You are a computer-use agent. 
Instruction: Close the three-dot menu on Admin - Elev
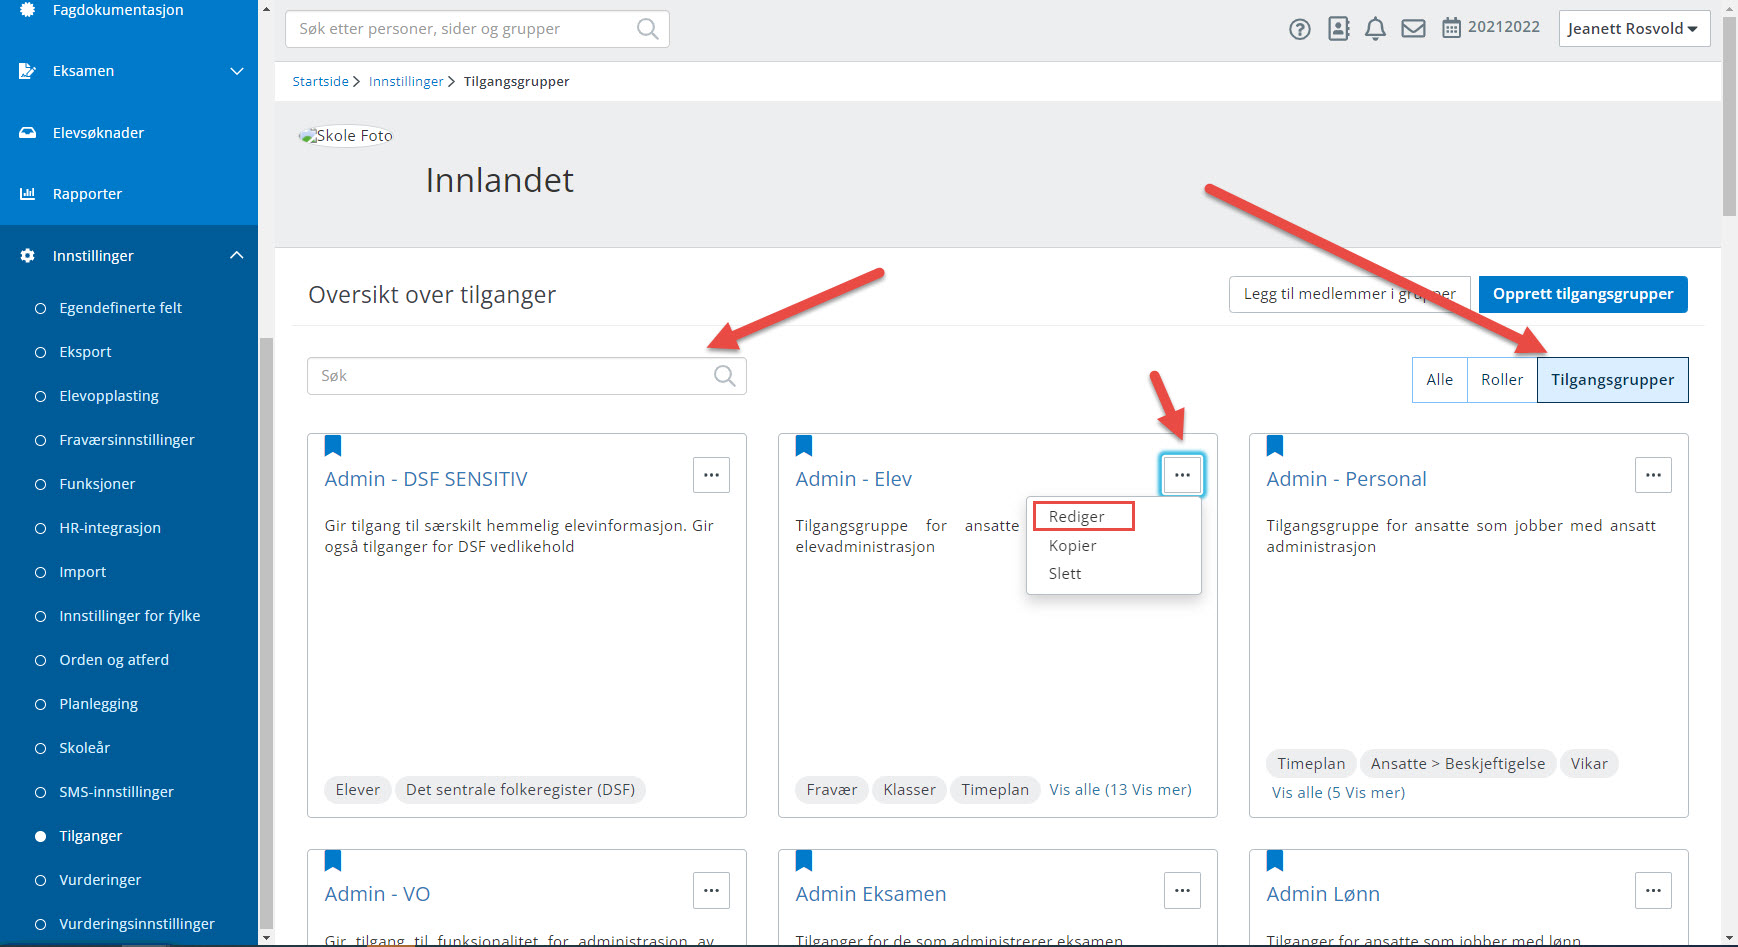coord(1182,475)
